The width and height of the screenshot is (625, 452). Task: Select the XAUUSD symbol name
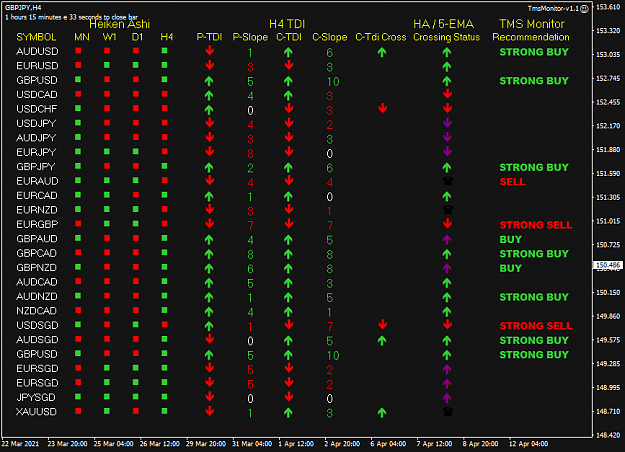point(36,412)
